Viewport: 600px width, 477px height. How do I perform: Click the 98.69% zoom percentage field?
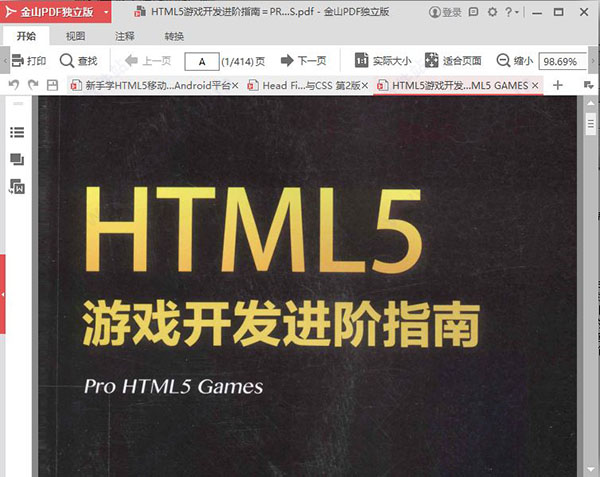[x=562, y=62]
